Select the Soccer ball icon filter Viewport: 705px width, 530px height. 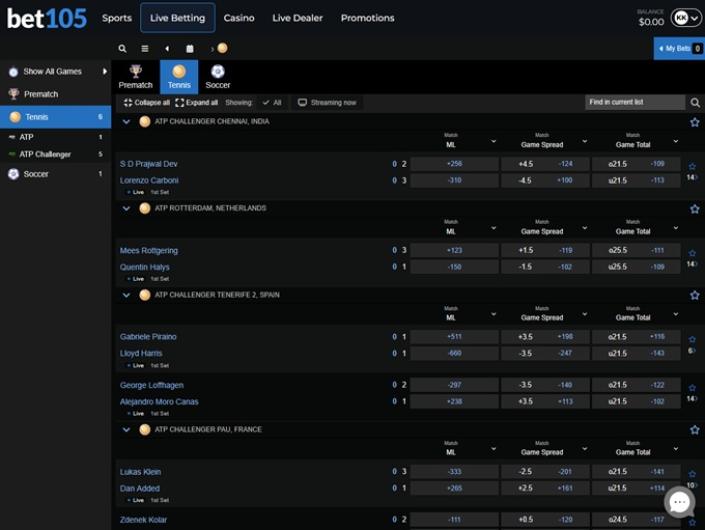point(218,72)
